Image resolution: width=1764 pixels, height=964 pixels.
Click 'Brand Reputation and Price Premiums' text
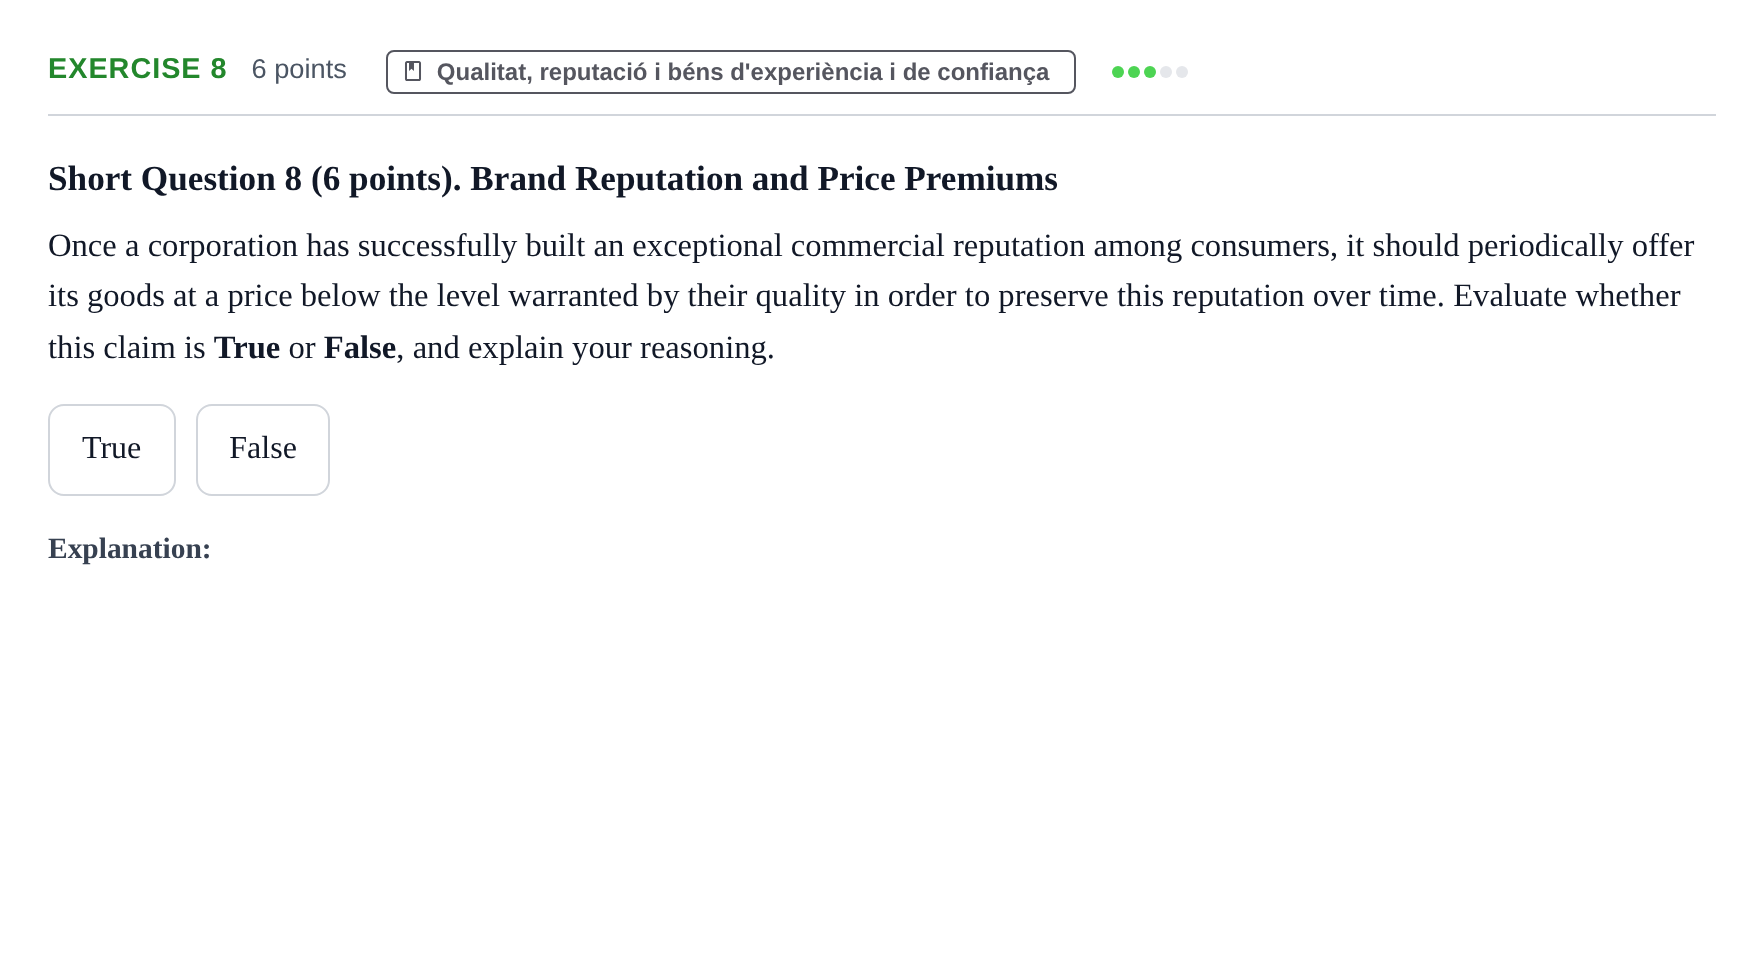(x=764, y=179)
